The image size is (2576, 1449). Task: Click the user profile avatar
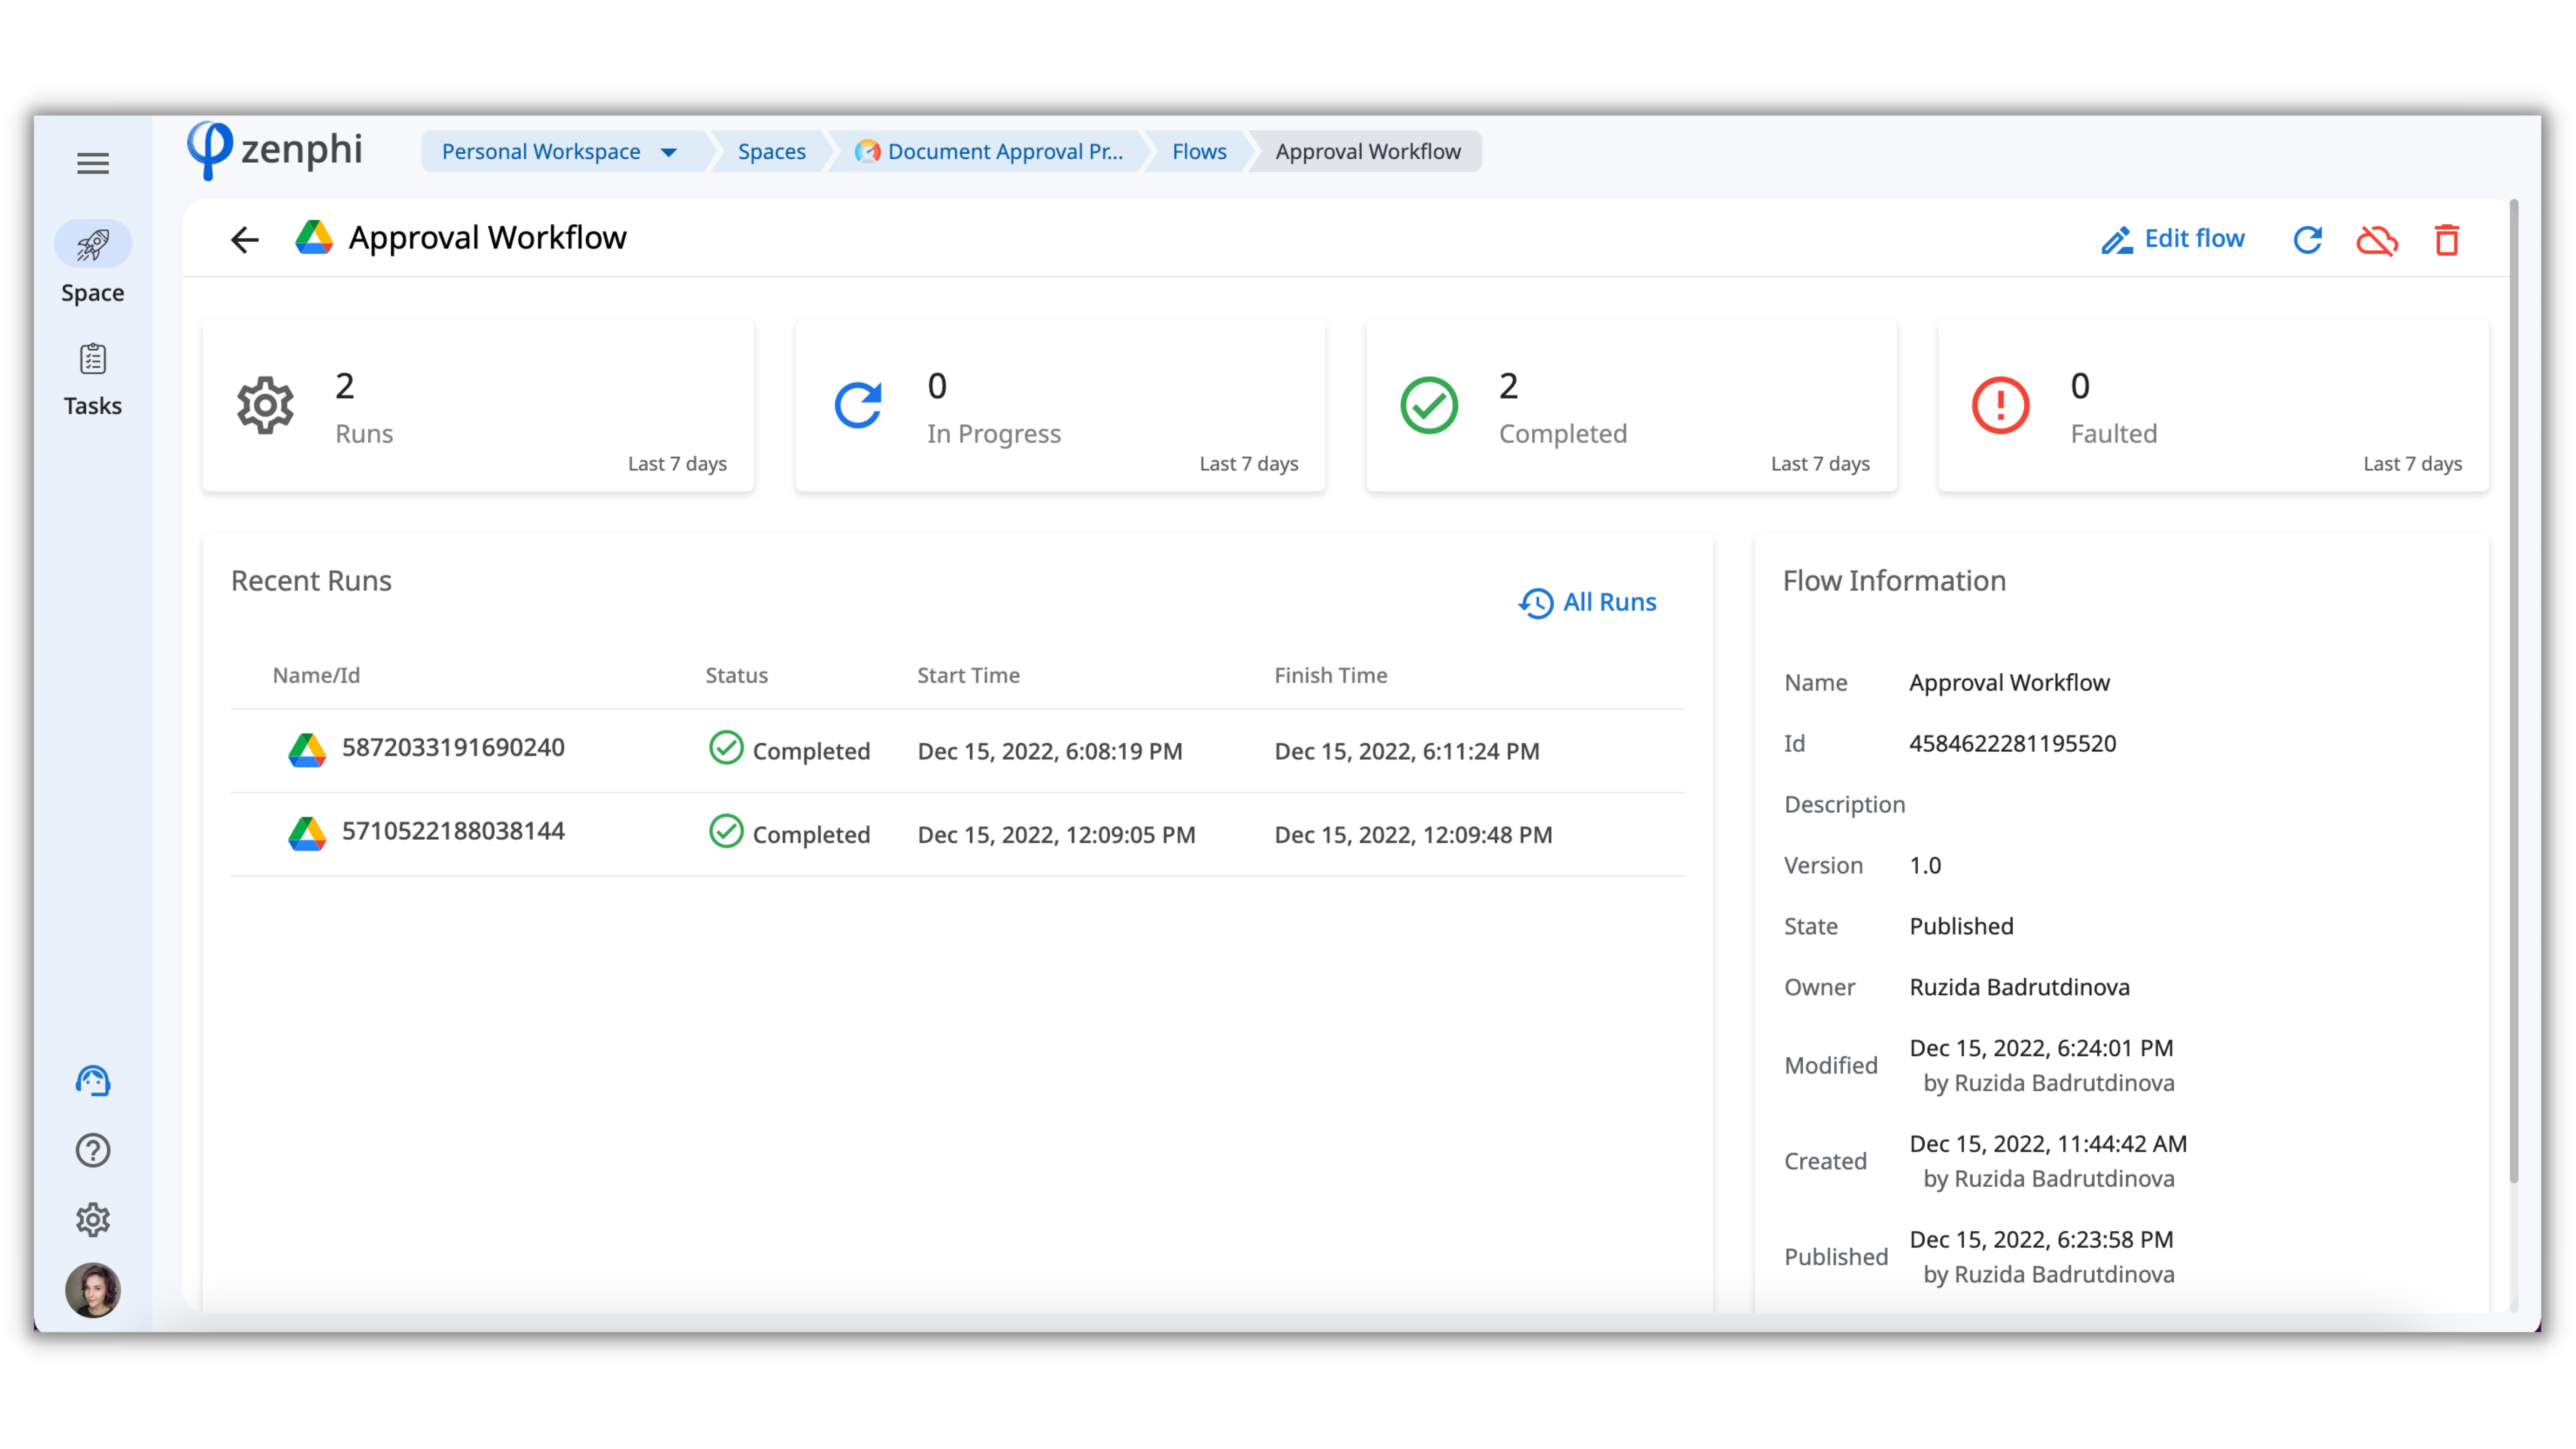point(93,1290)
